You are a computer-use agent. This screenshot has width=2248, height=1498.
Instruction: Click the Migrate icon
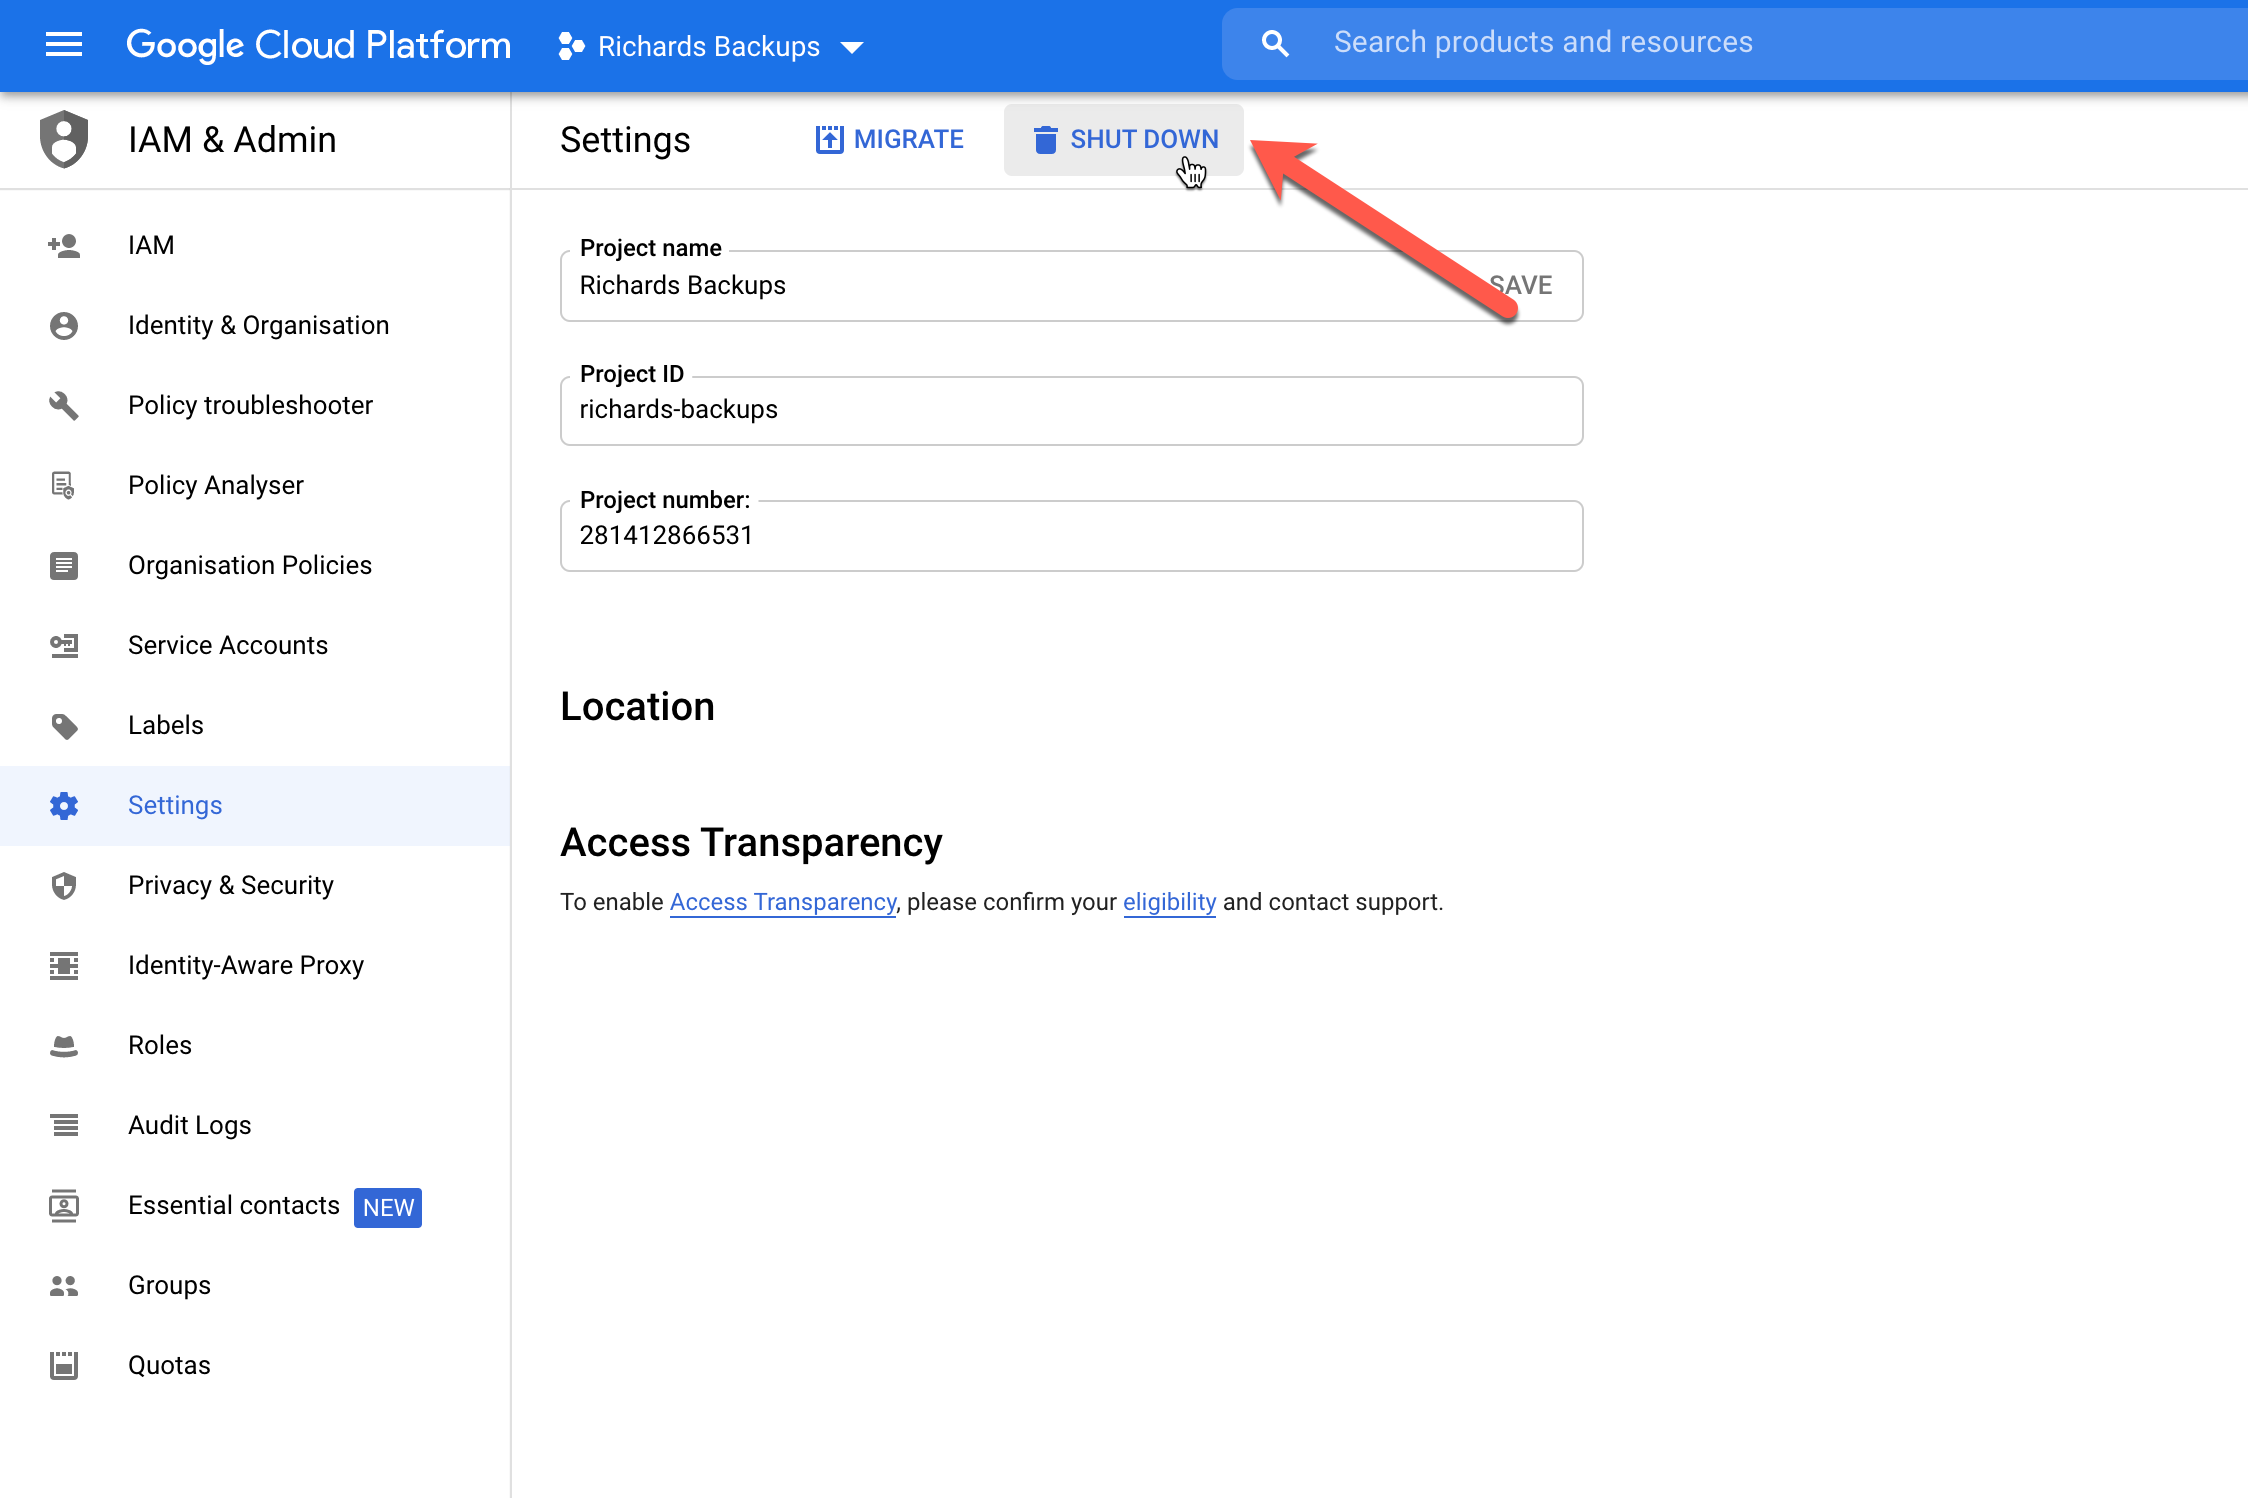pyautogui.click(x=829, y=139)
